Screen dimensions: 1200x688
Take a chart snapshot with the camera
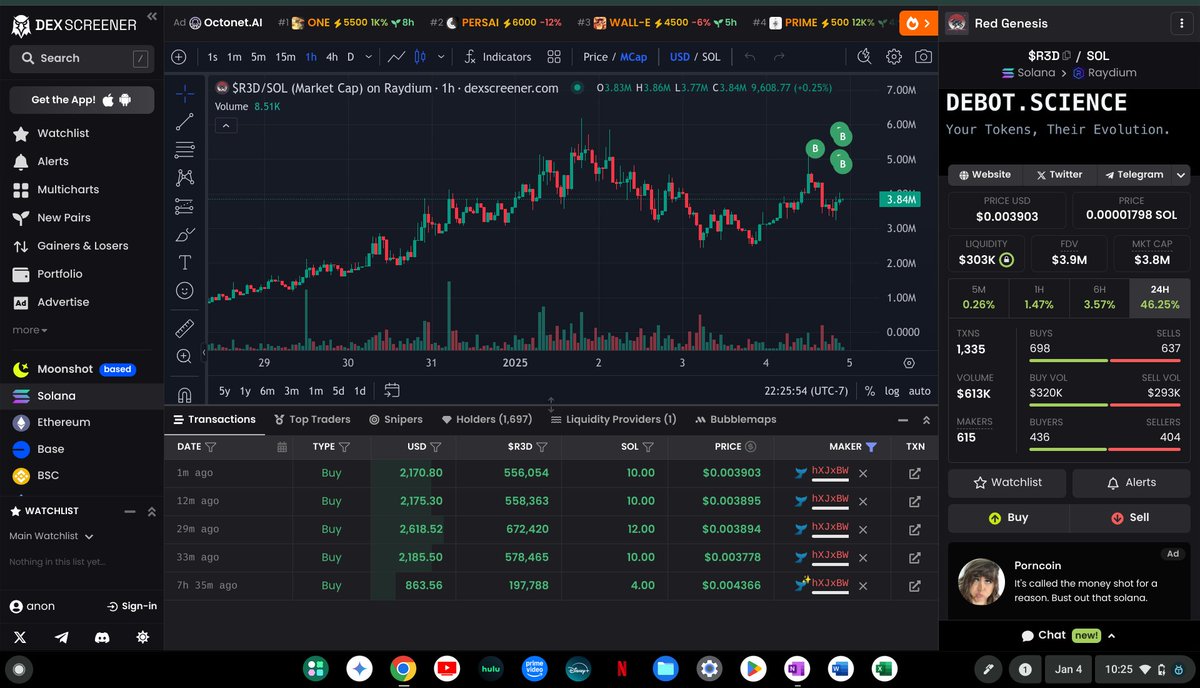click(923, 57)
